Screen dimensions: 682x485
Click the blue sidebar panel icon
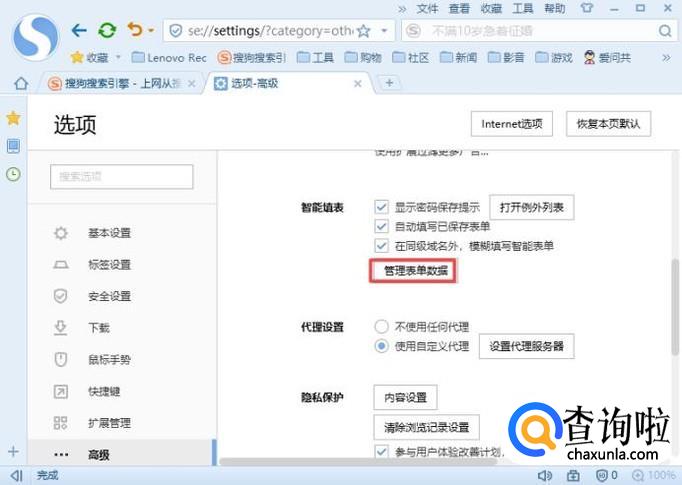click(x=13, y=146)
